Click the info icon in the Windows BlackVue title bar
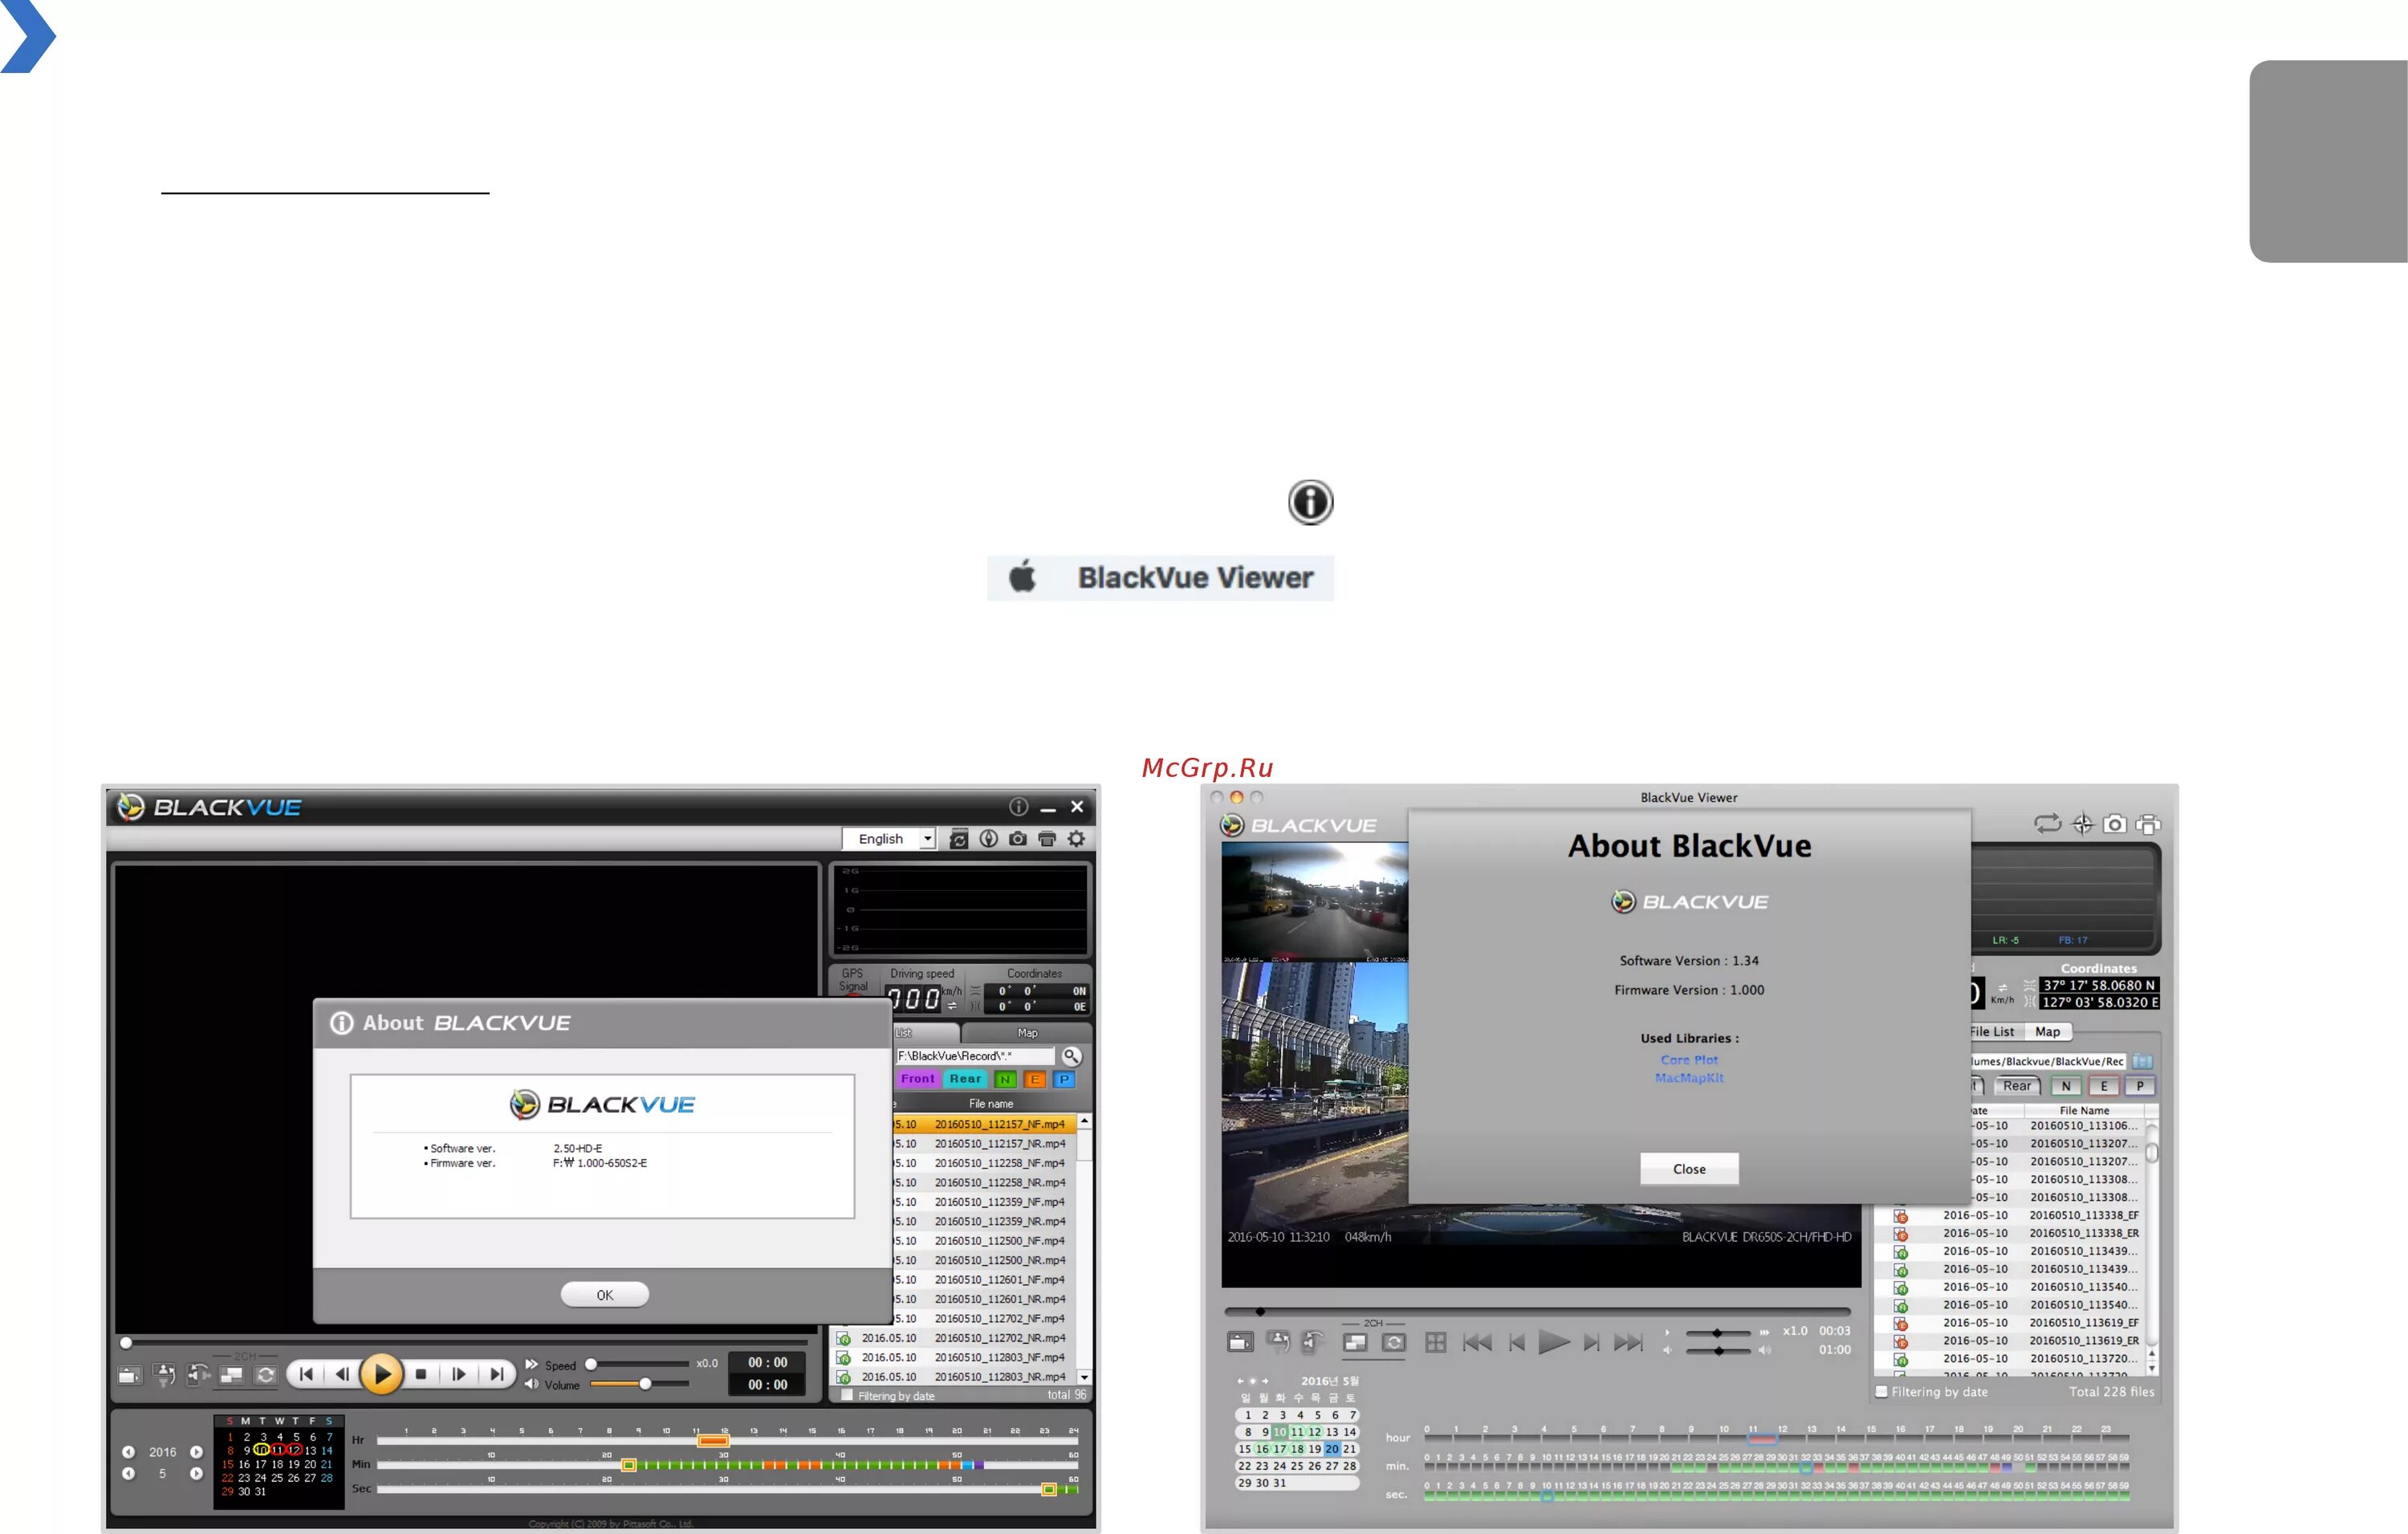The width and height of the screenshot is (2408, 1534). 1018,807
